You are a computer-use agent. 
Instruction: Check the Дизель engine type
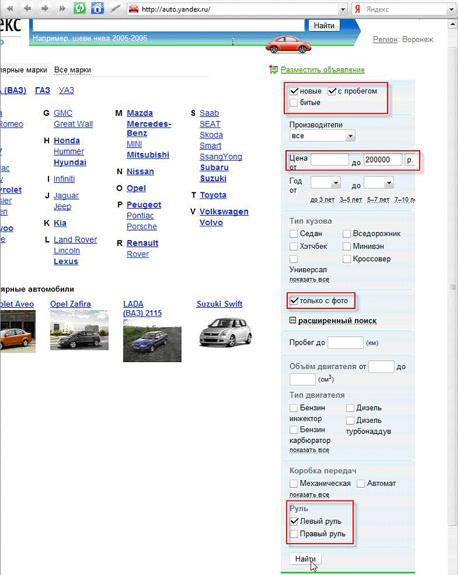point(350,408)
